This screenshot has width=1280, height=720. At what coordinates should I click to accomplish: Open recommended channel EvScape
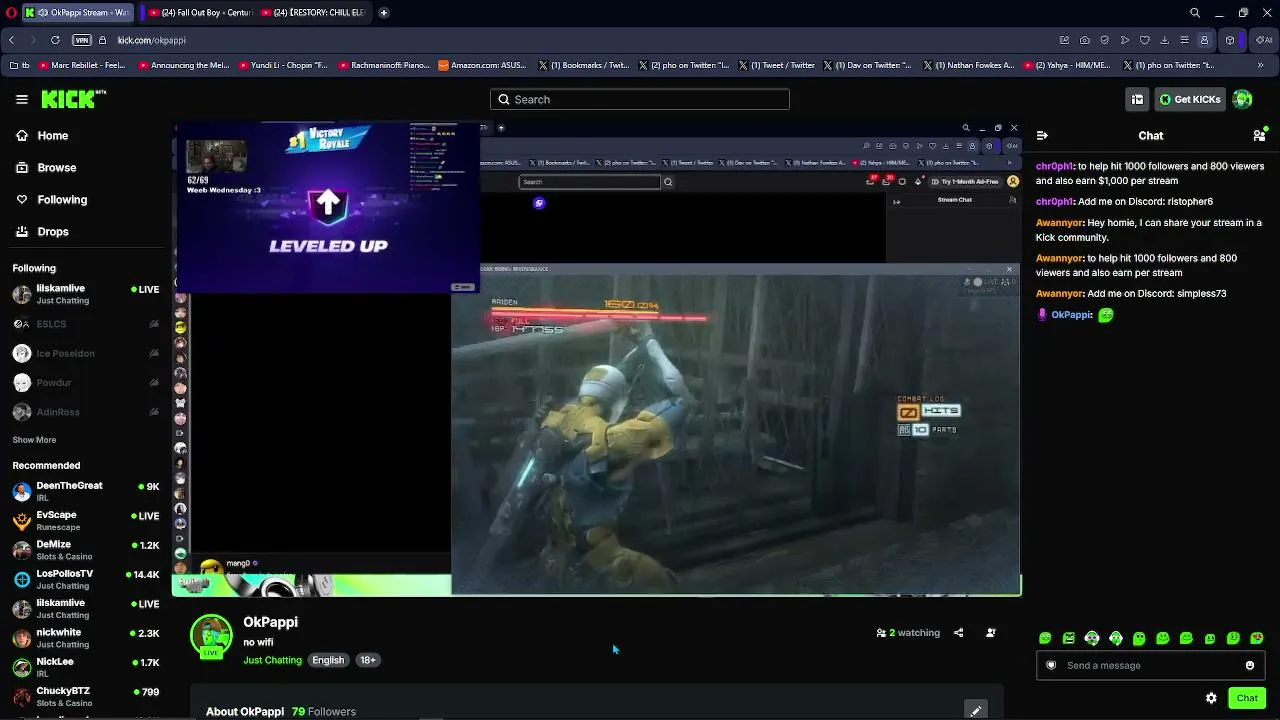point(86,520)
